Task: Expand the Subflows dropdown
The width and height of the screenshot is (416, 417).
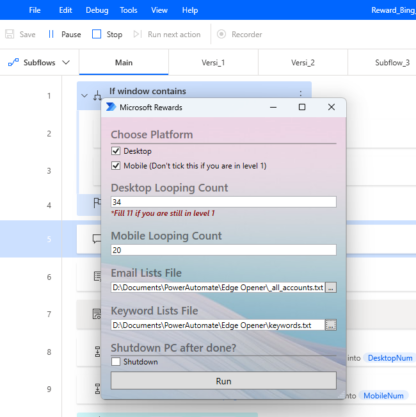Action: pyautogui.click(x=66, y=62)
